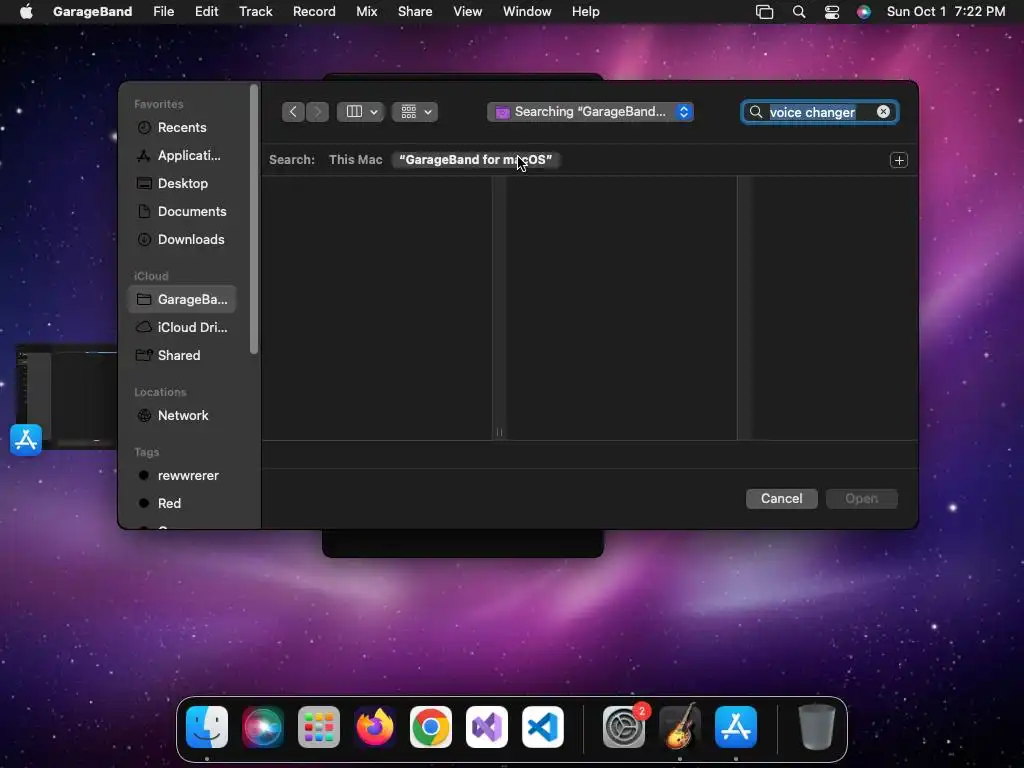Open the Mix menu
Screen dimensions: 1024x768
(366, 12)
